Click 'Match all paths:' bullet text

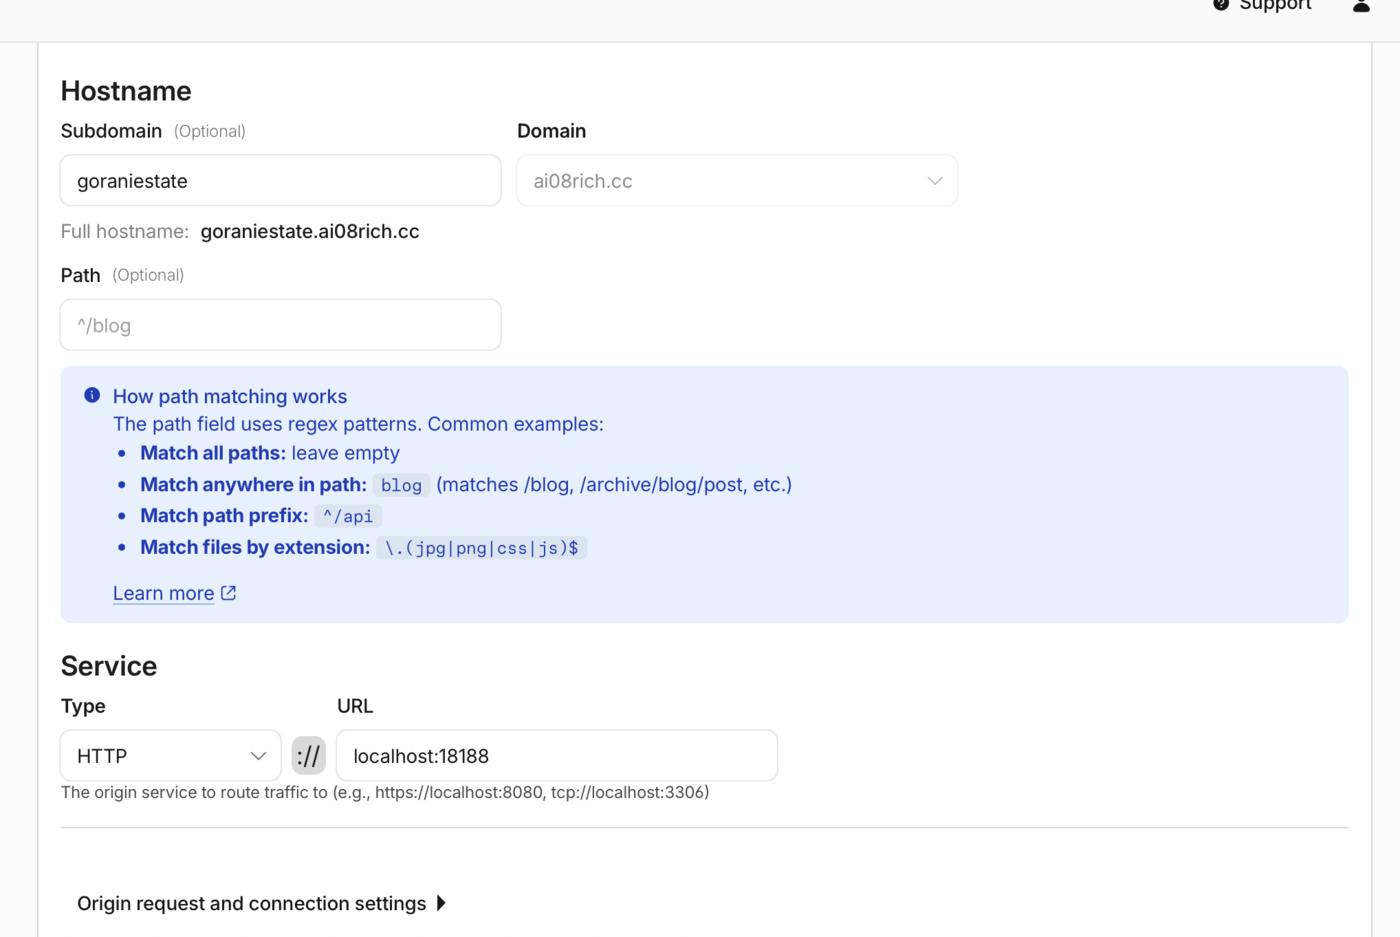point(213,453)
